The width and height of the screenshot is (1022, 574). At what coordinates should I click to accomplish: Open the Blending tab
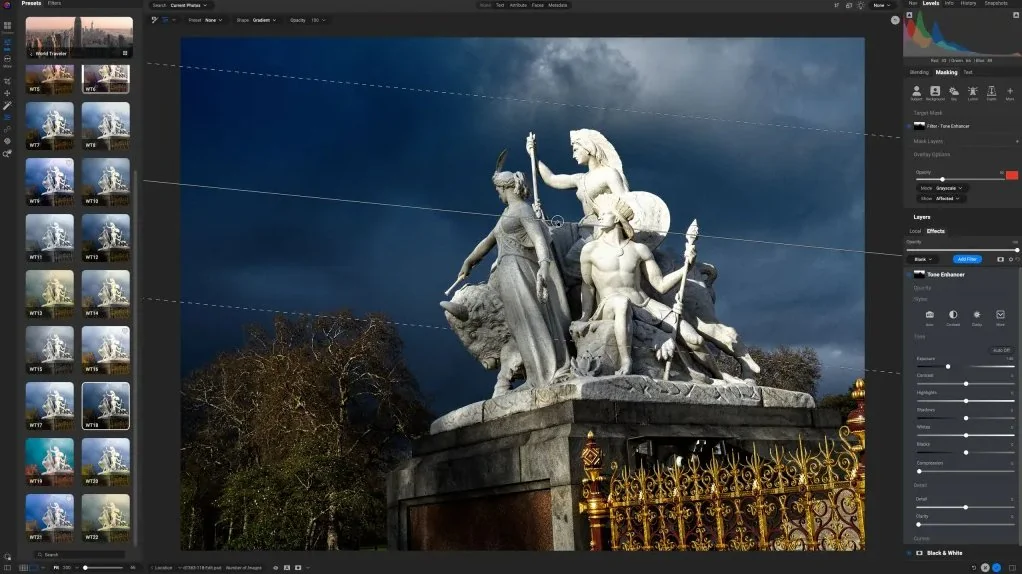919,72
